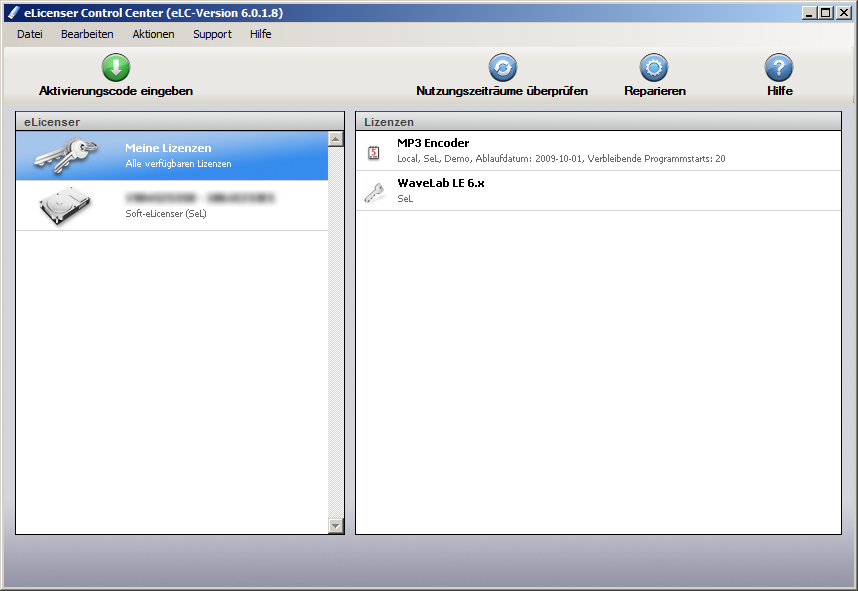Click the blue Hilfe question mark icon
Image resolution: width=858 pixels, height=591 pixels.
click(x=779, y=67)
